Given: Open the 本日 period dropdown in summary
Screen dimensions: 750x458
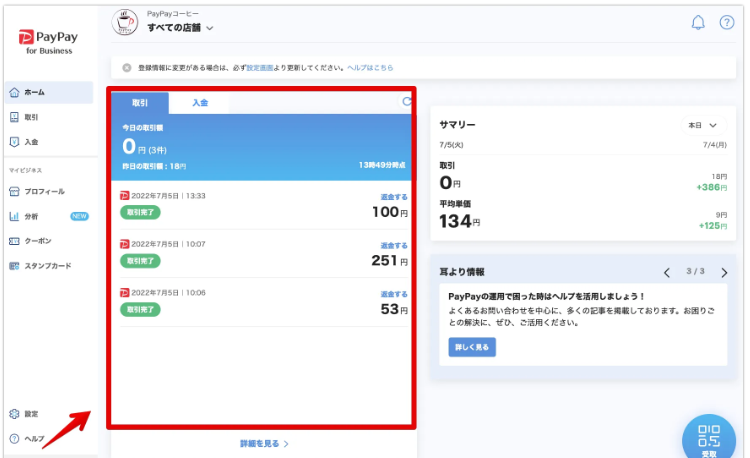Looking at the screenshot, I should coord(701,126).
